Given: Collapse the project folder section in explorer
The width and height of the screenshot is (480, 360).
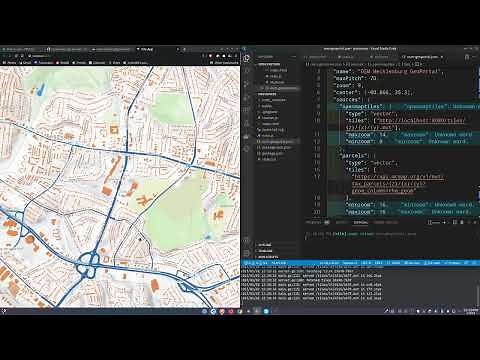Looking at the screenshot, I should point(277,94).
